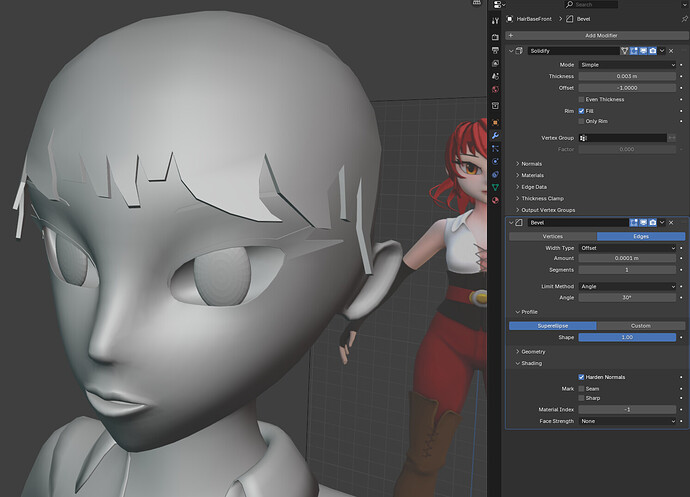
Task: Click the Bevel icon in breadcrumb
Action: point(570,19)
